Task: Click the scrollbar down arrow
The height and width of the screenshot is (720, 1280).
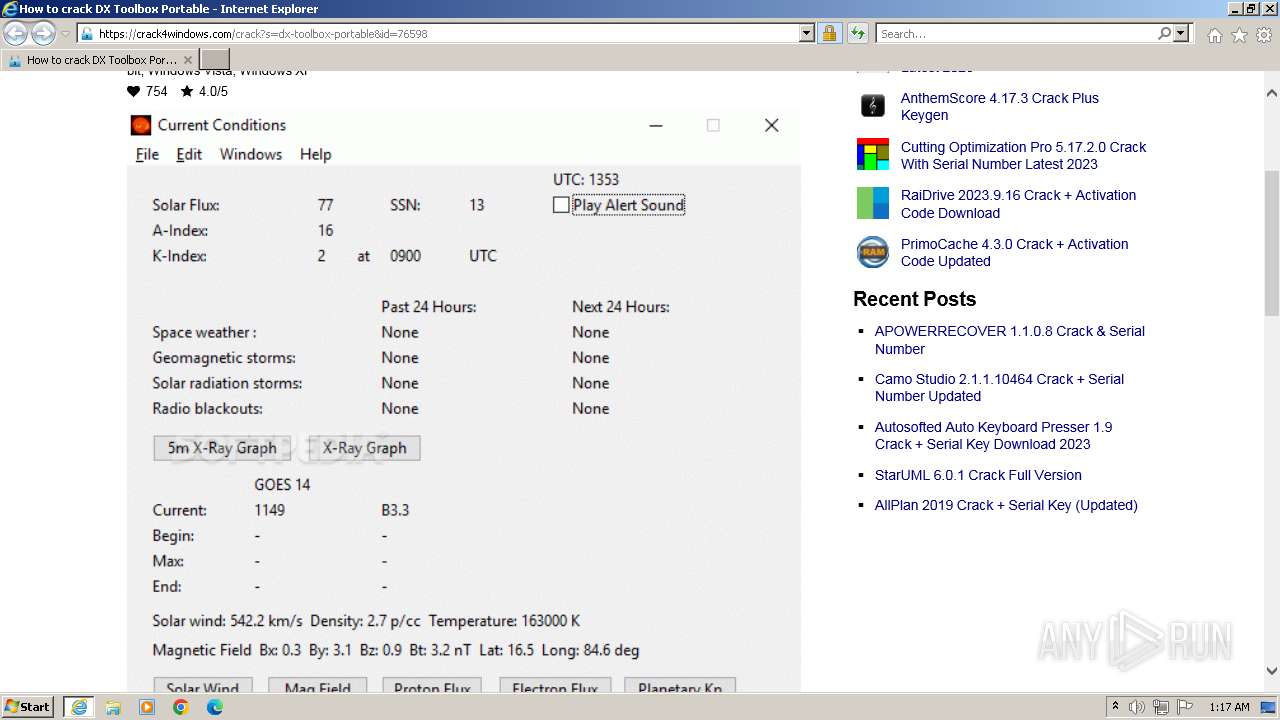Action: click(1272, 671)
